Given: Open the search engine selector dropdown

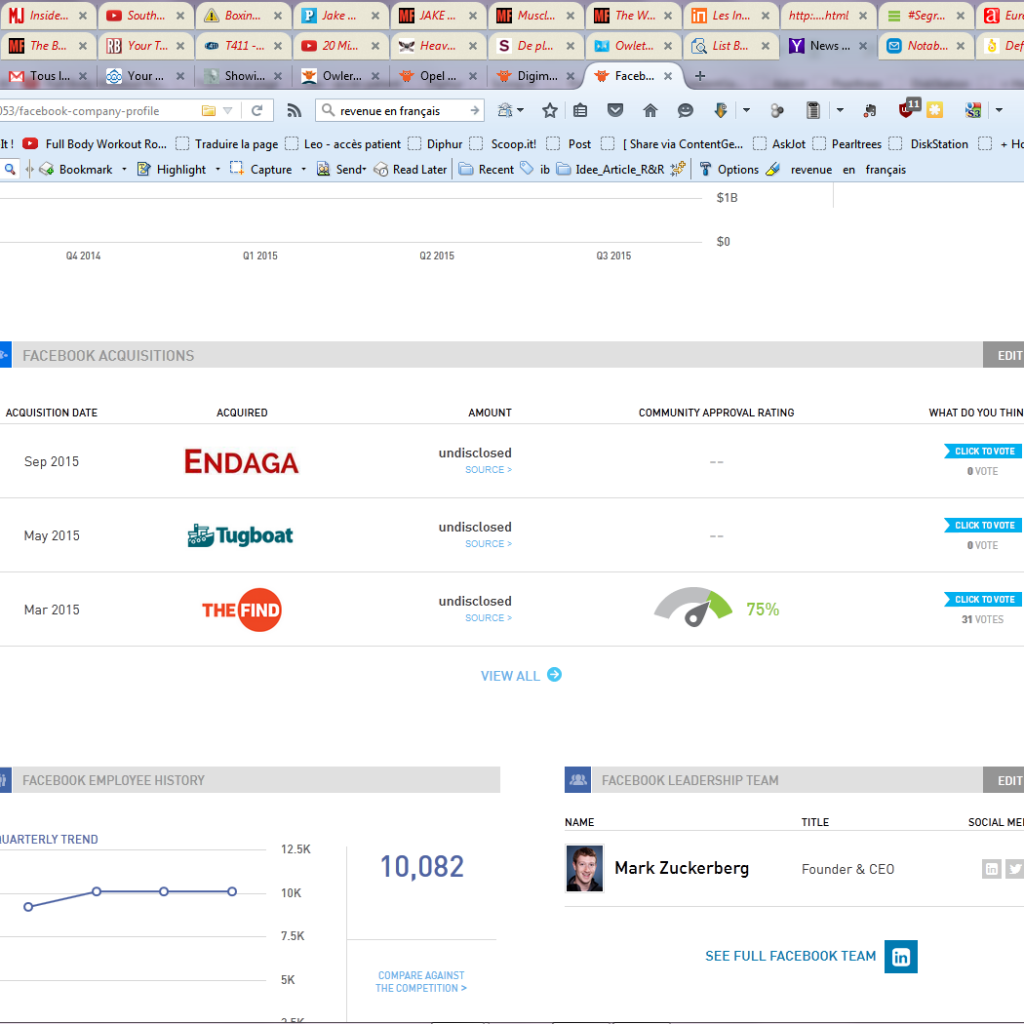Looking at the screenshot, I should (x=328, y=110).
